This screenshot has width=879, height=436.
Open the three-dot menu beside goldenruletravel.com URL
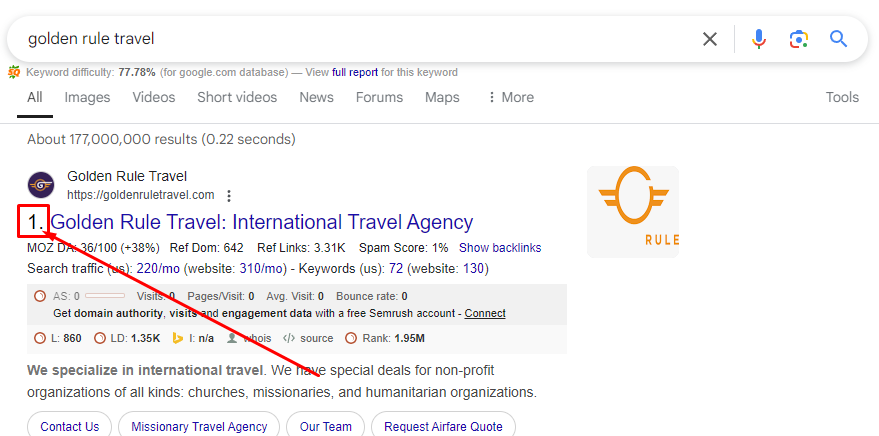click(228, 196)
